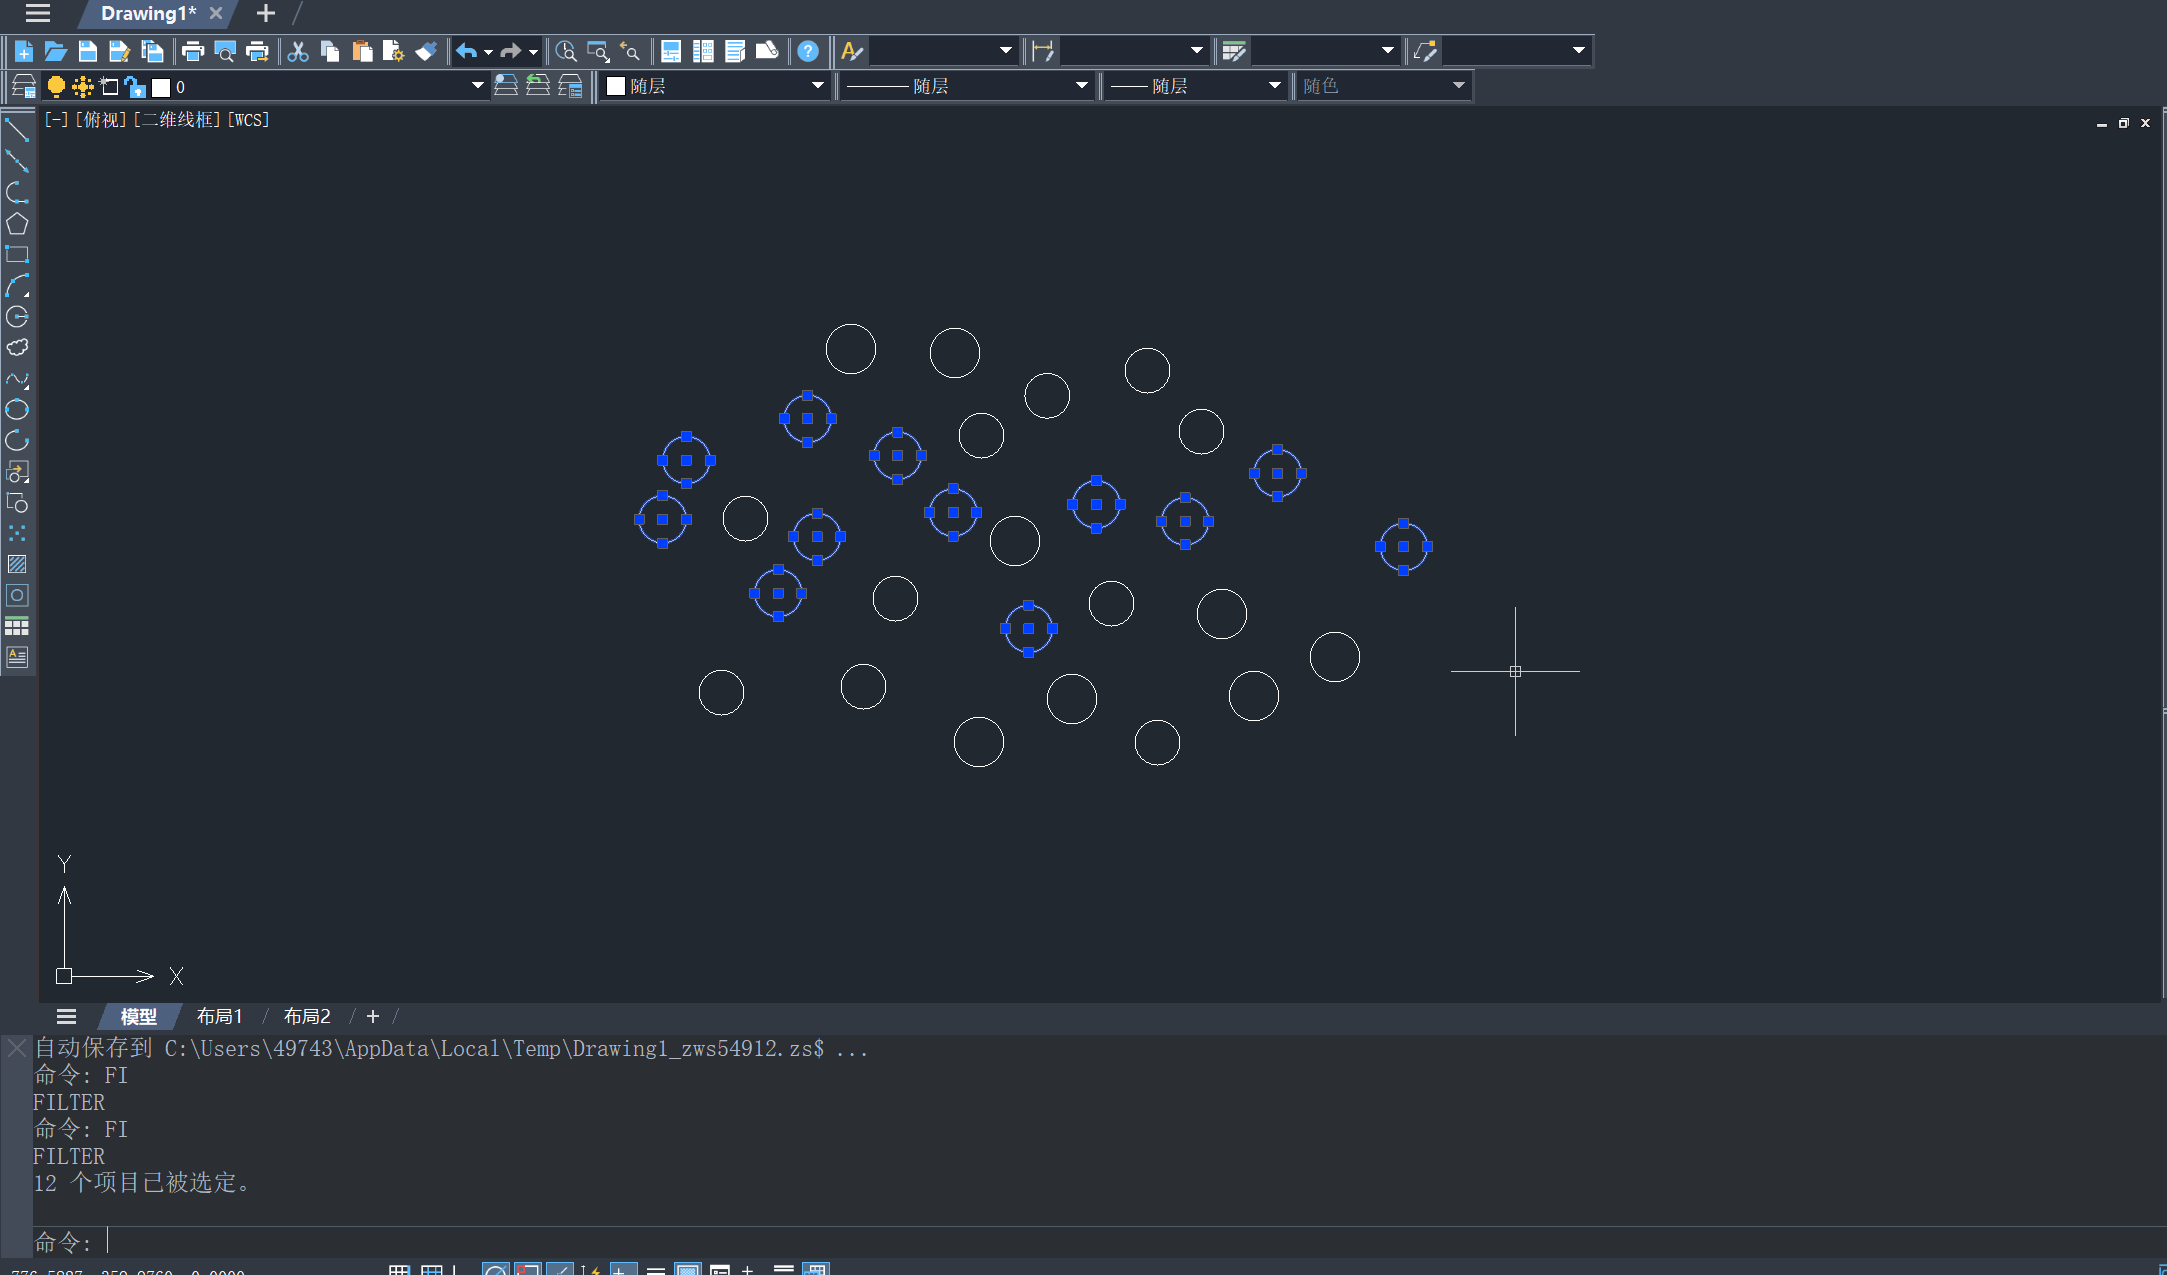Toggle layer 0 lock padlock icon
The width and height of the screenshot is (2167, 1275).
(134, 86)
